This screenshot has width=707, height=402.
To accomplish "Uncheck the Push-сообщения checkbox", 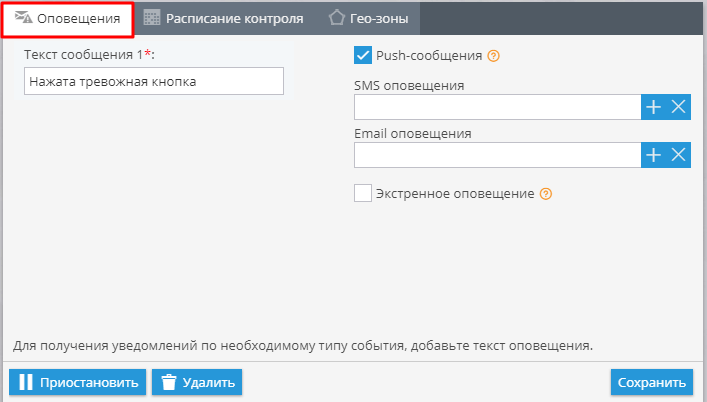I will [363, 55].
